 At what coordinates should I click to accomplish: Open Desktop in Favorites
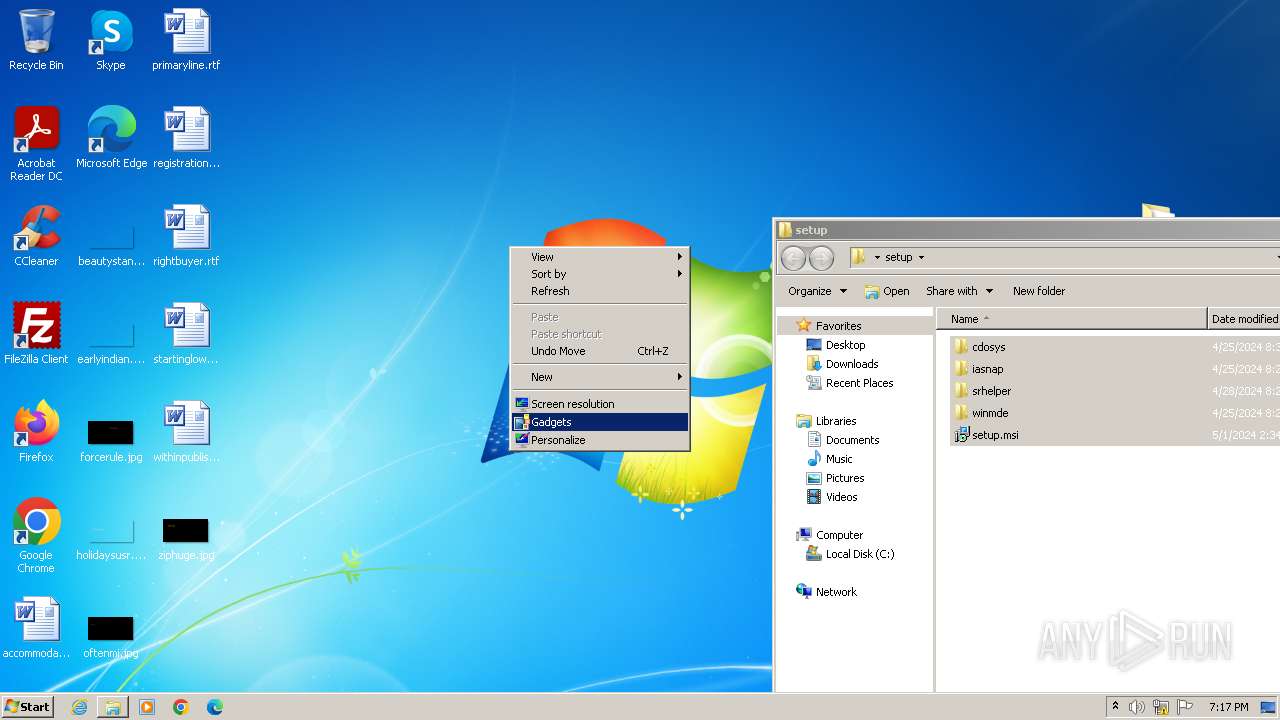point(836,345)
